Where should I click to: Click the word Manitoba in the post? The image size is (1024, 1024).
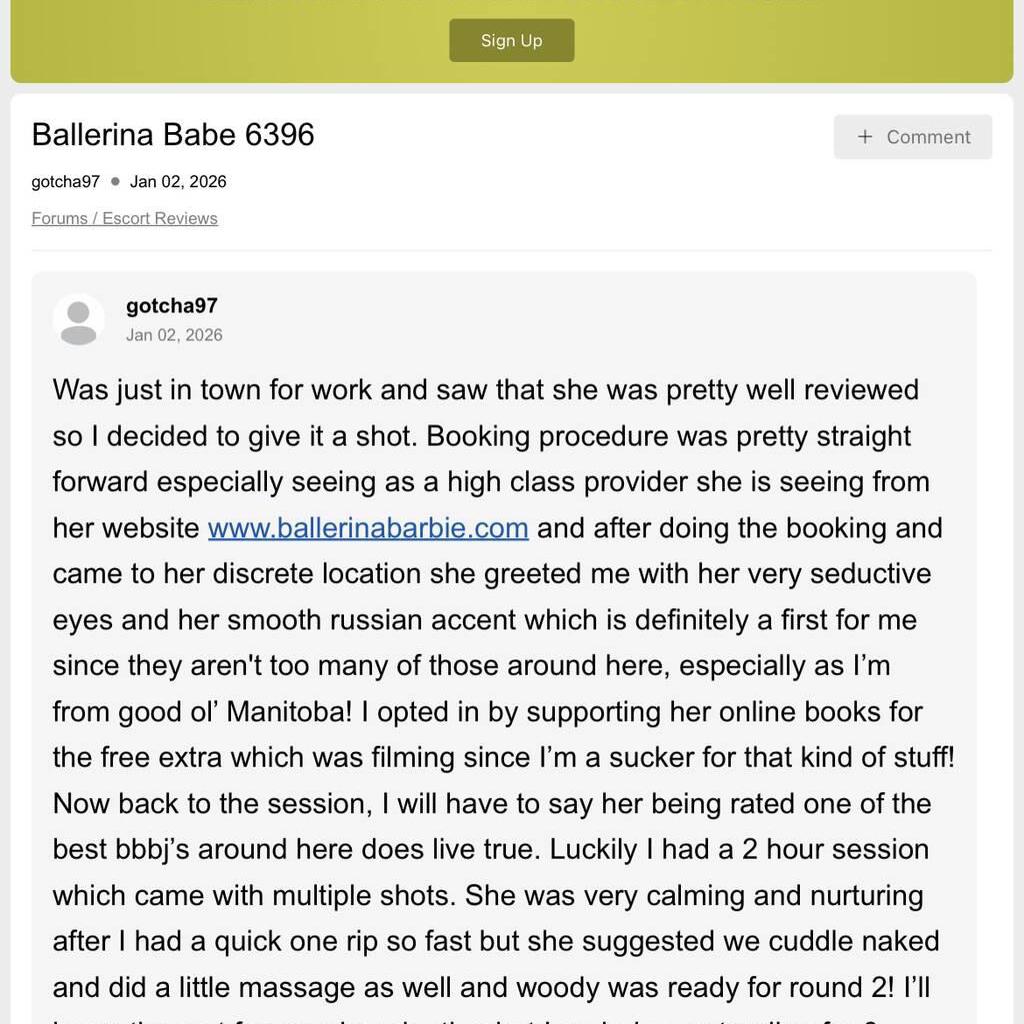pyautogui.click(x=287, y=711)
